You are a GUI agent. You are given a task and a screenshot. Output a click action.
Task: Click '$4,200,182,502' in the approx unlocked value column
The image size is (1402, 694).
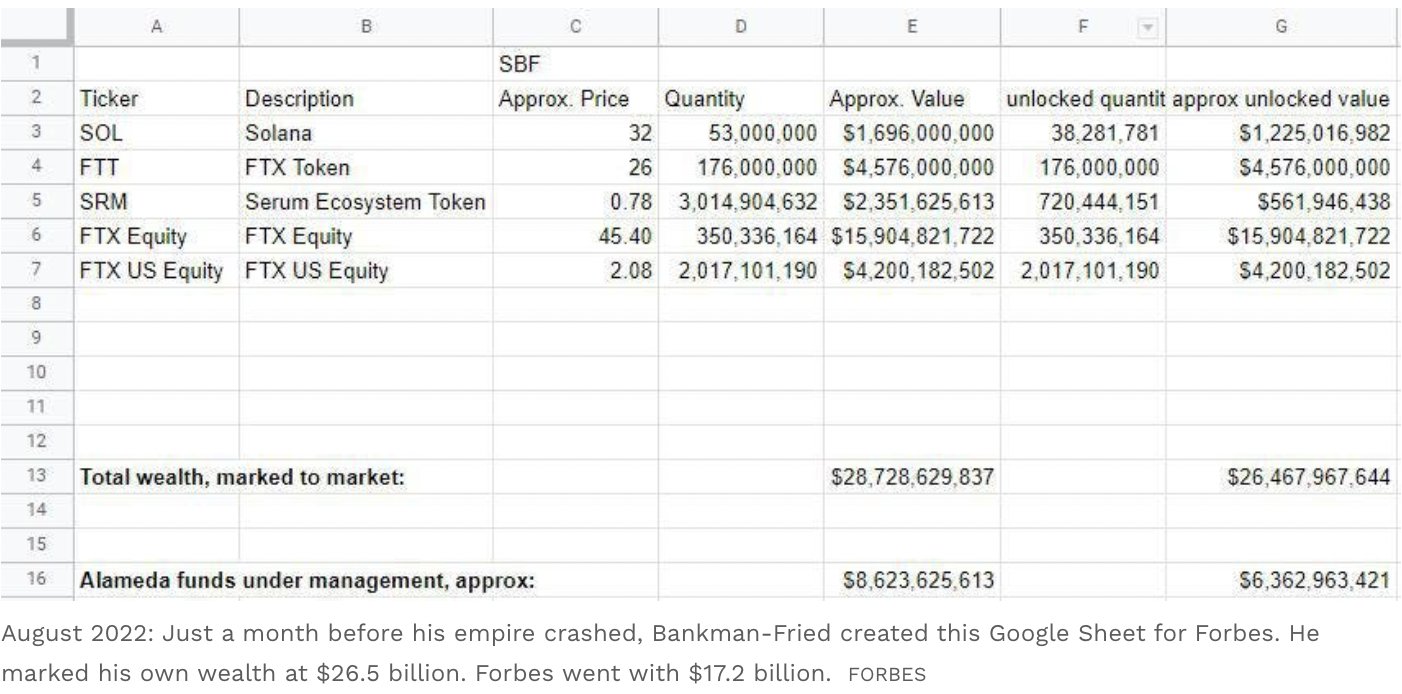click(1281, 271)
